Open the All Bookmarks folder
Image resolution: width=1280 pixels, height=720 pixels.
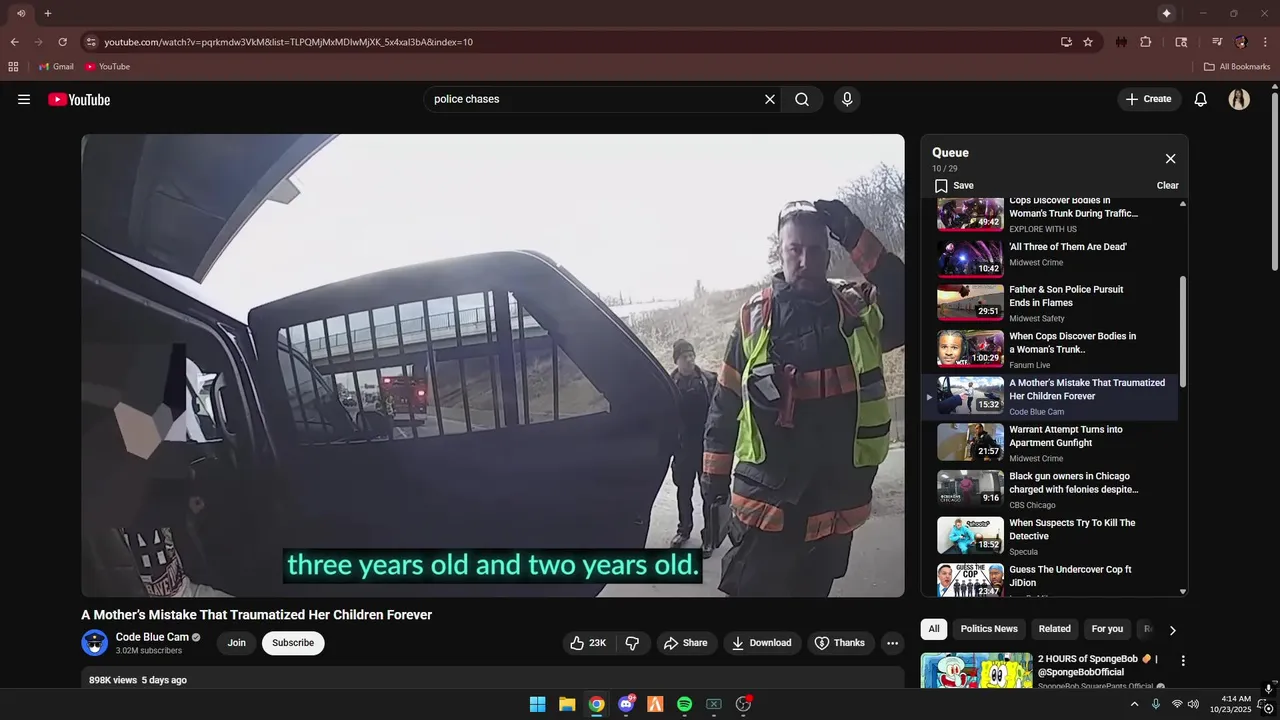click(1237, 66)
